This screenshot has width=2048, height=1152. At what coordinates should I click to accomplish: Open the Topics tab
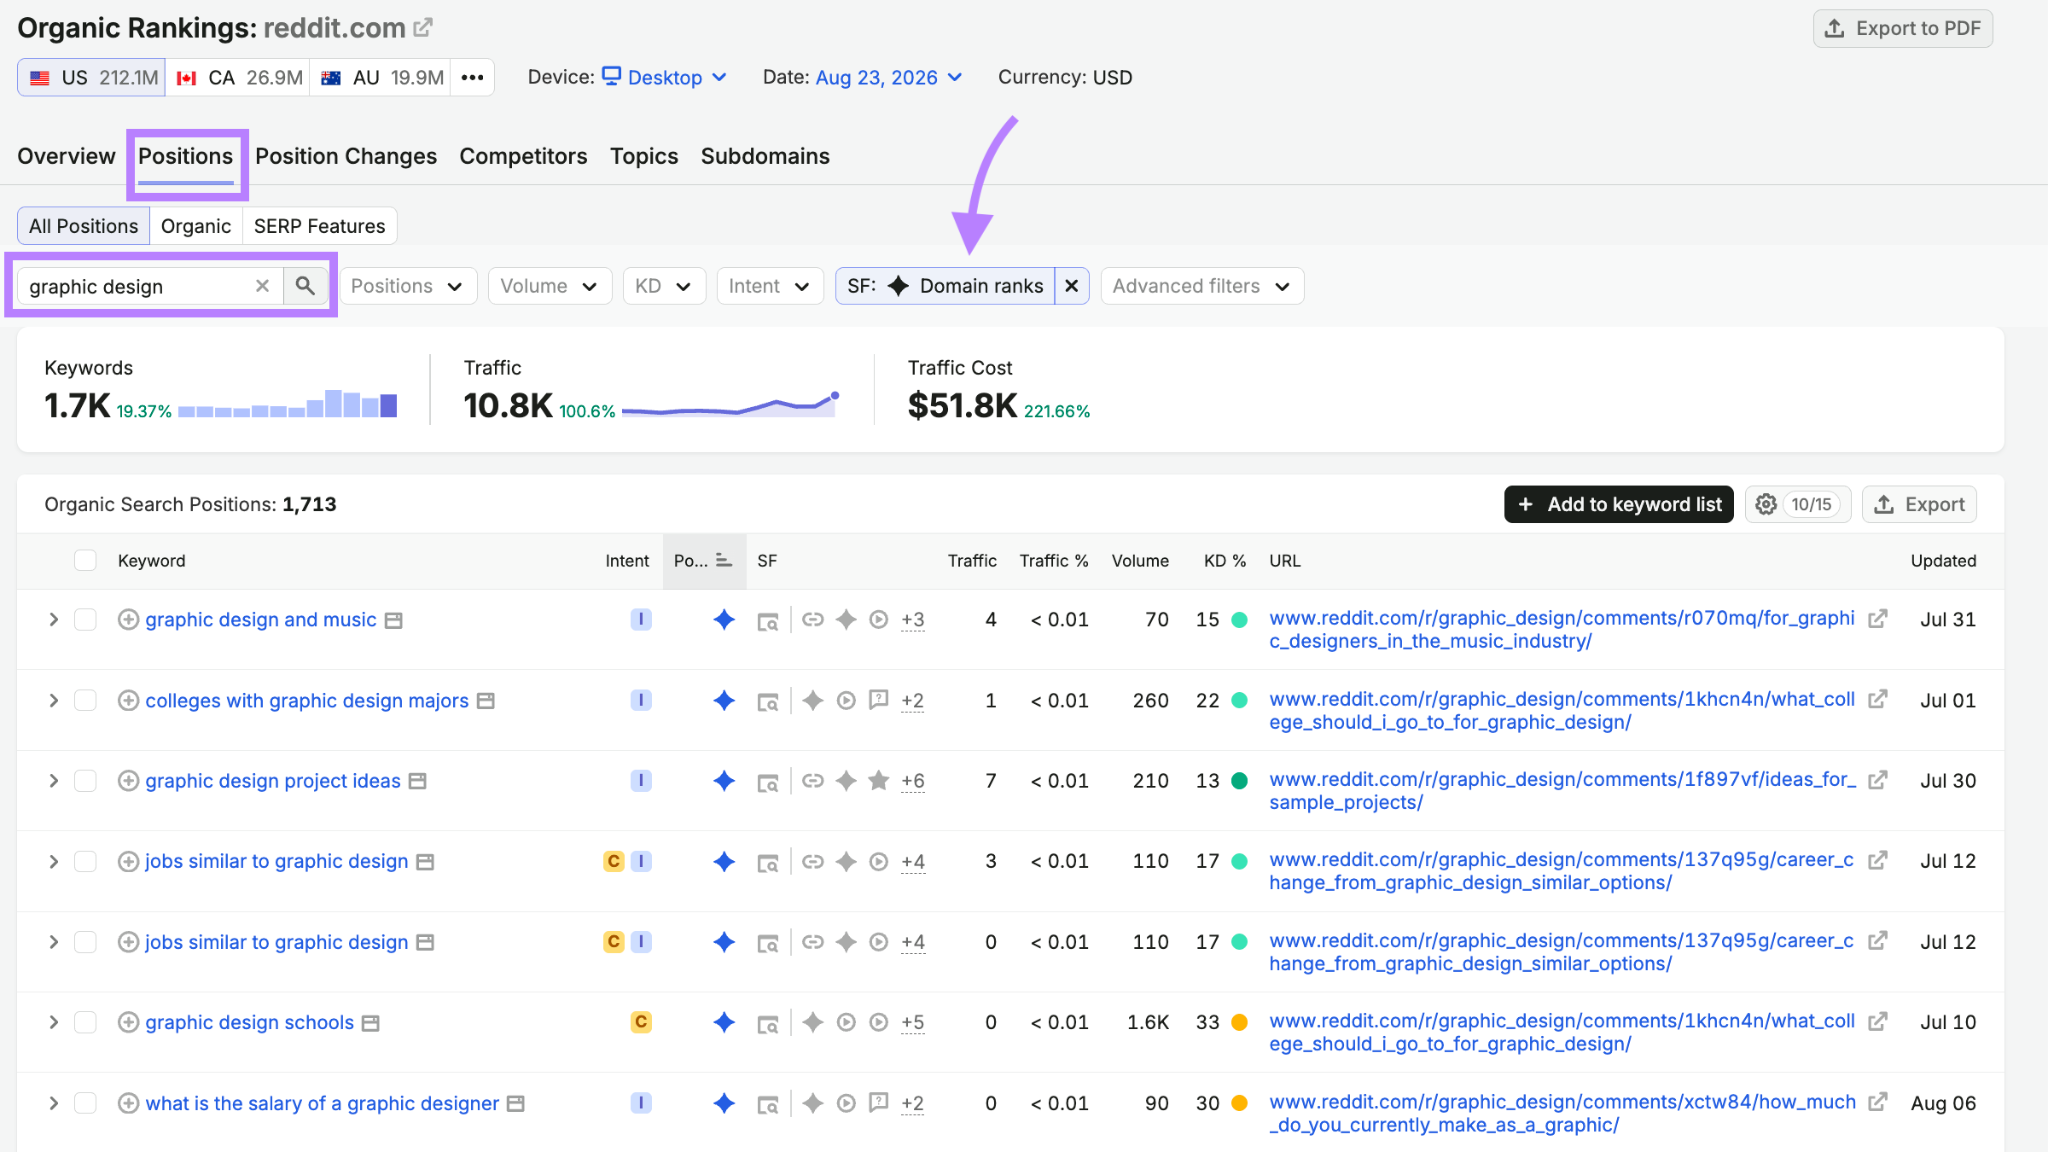(644, 157)
